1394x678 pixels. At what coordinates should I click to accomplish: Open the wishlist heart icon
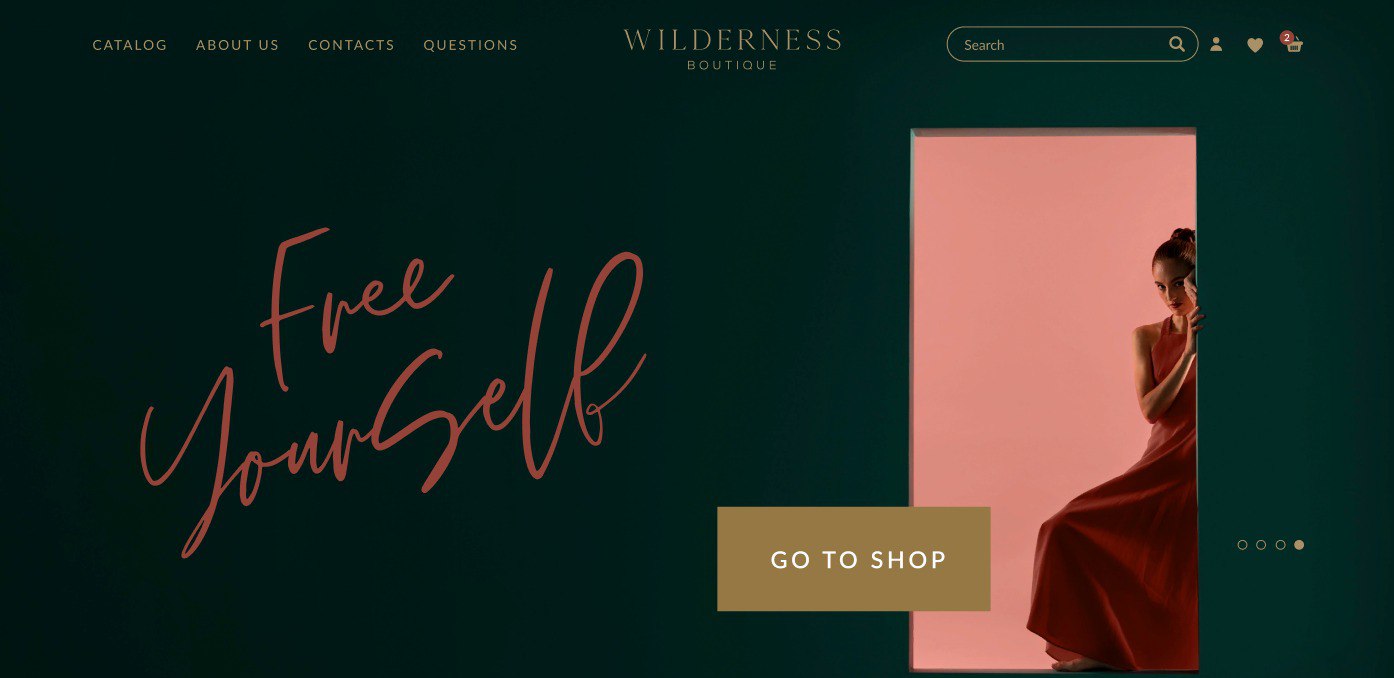(1255, 45)
